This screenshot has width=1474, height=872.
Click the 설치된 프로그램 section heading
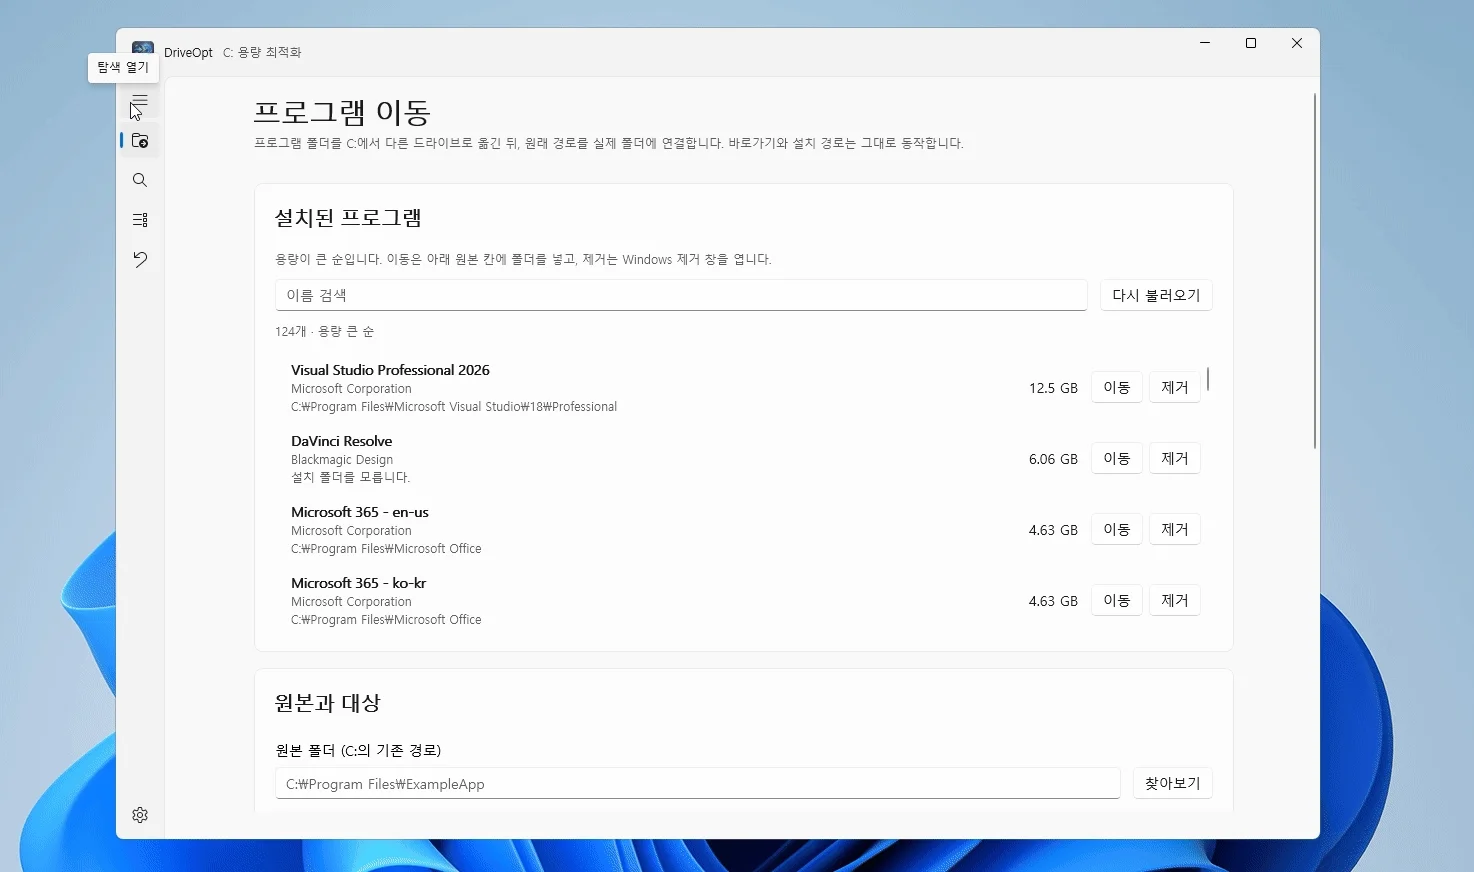point(348,218)
